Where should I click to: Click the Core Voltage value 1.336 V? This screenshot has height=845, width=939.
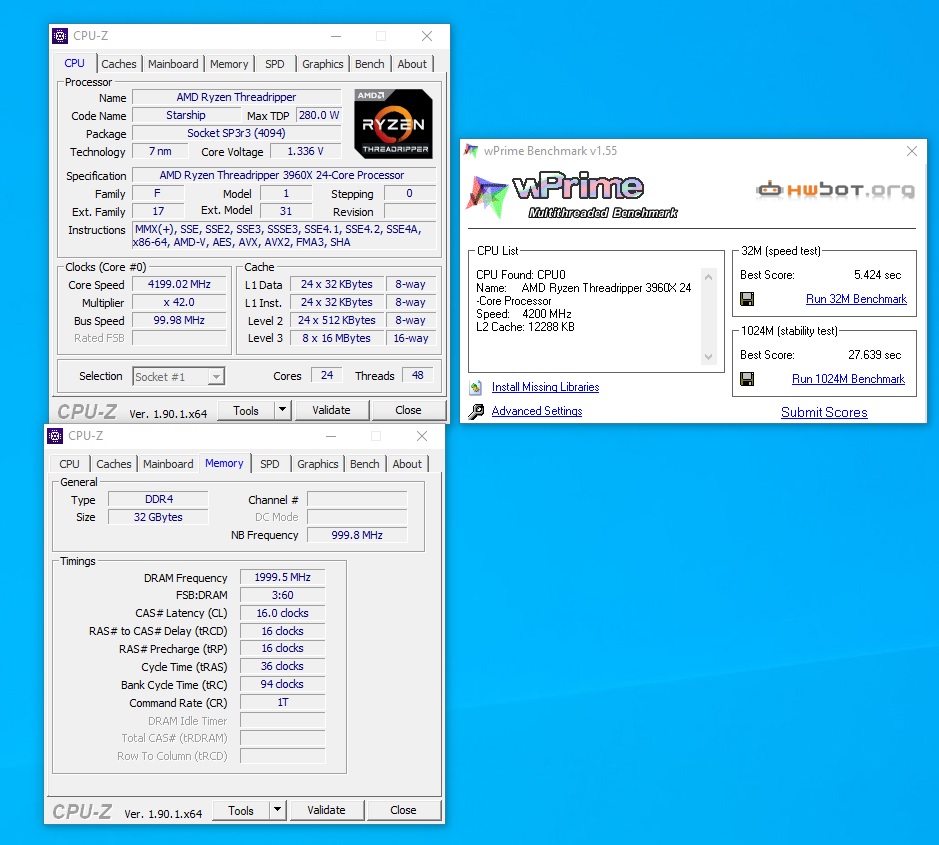coord(305,152)
